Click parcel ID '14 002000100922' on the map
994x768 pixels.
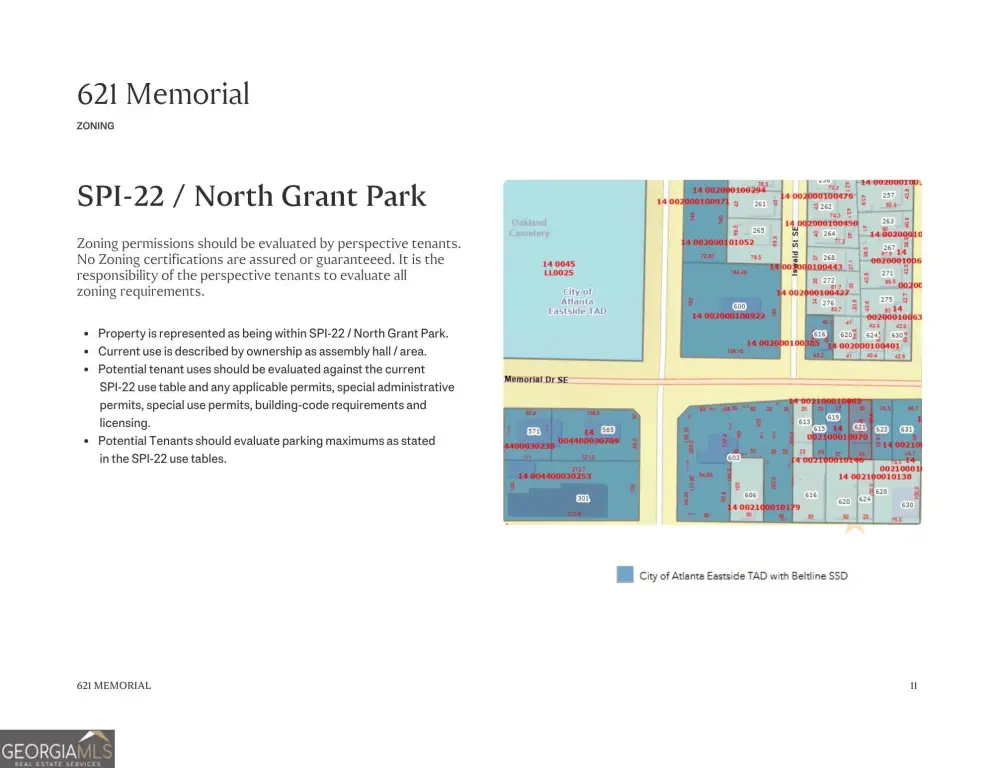pos(728,316)
